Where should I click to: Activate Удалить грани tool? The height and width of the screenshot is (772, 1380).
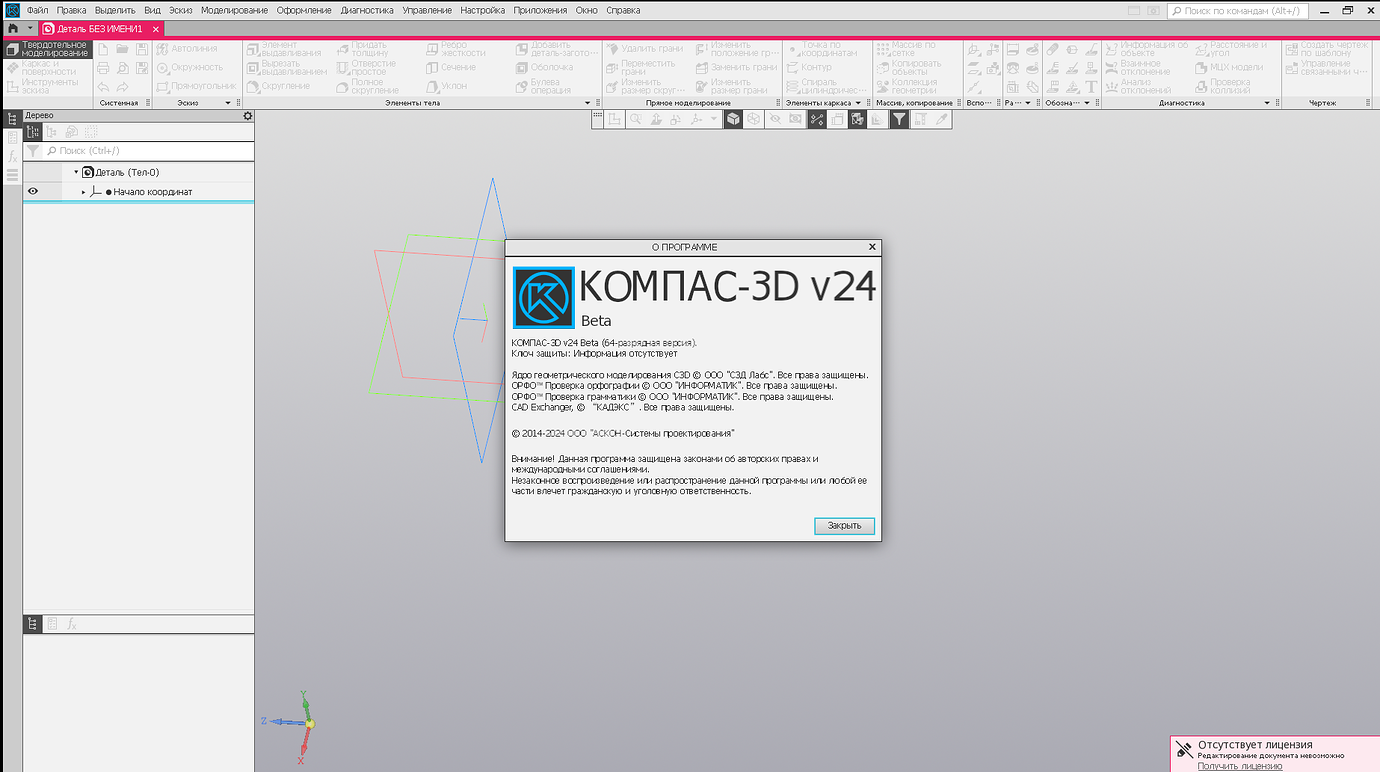click(x=644, y=47)
